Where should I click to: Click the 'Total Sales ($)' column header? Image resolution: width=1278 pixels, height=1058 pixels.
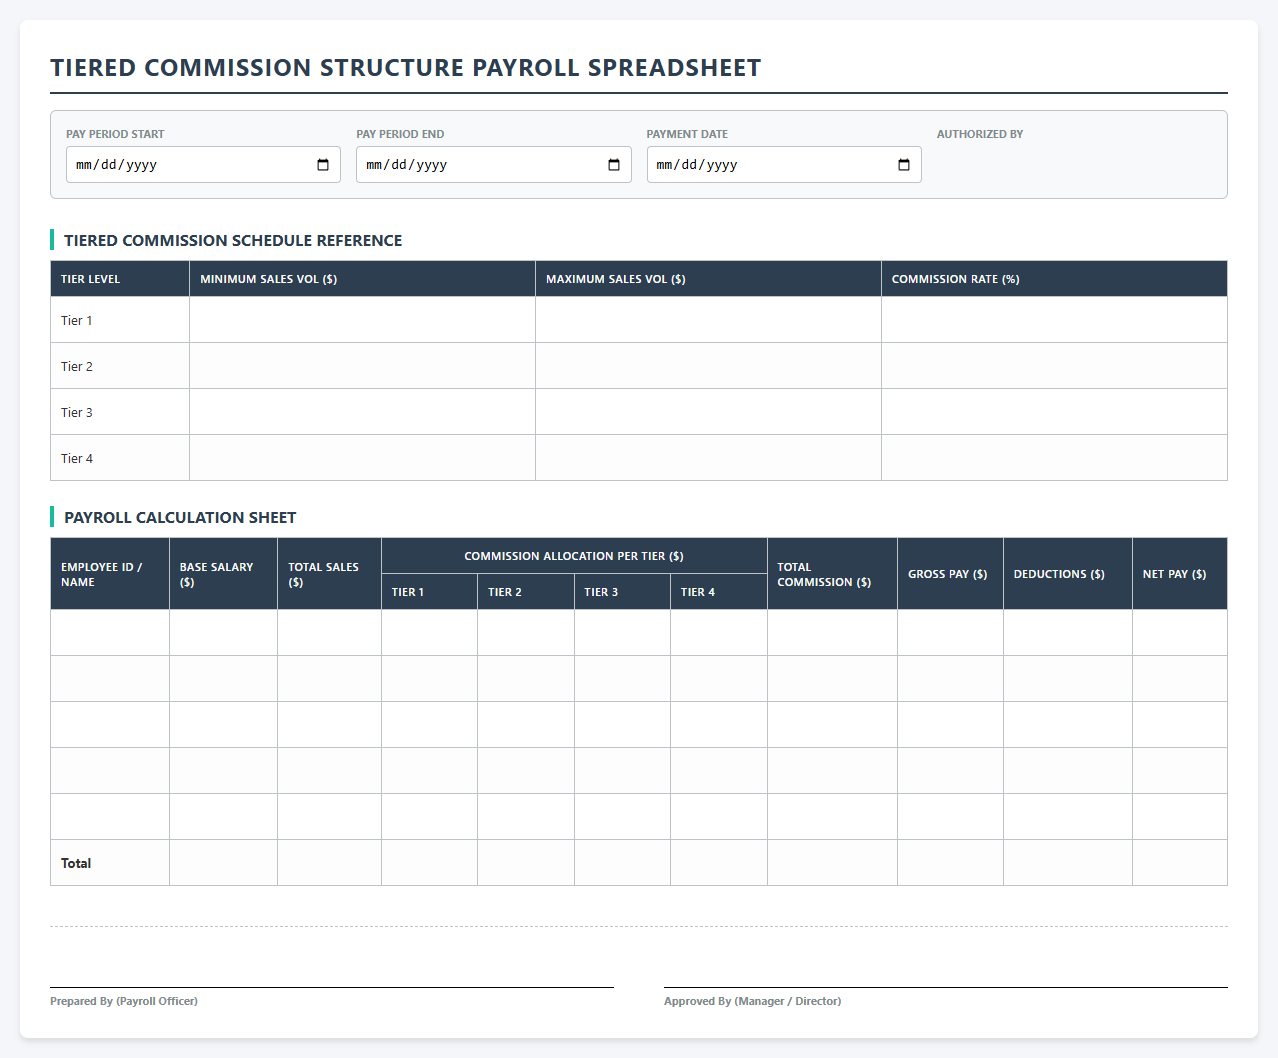[329, 574]
